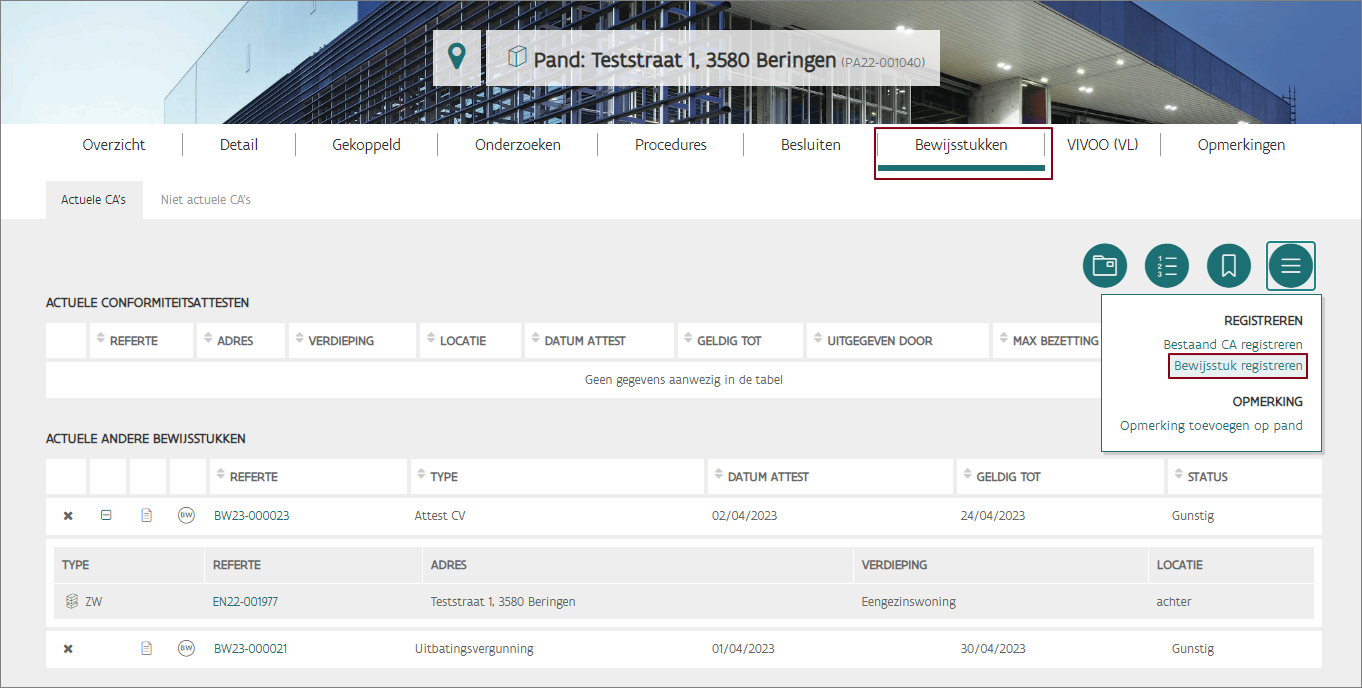Delete BW23-000023 using its X icon
This screenshot has width=1362, height=688.
coord(68,516)
